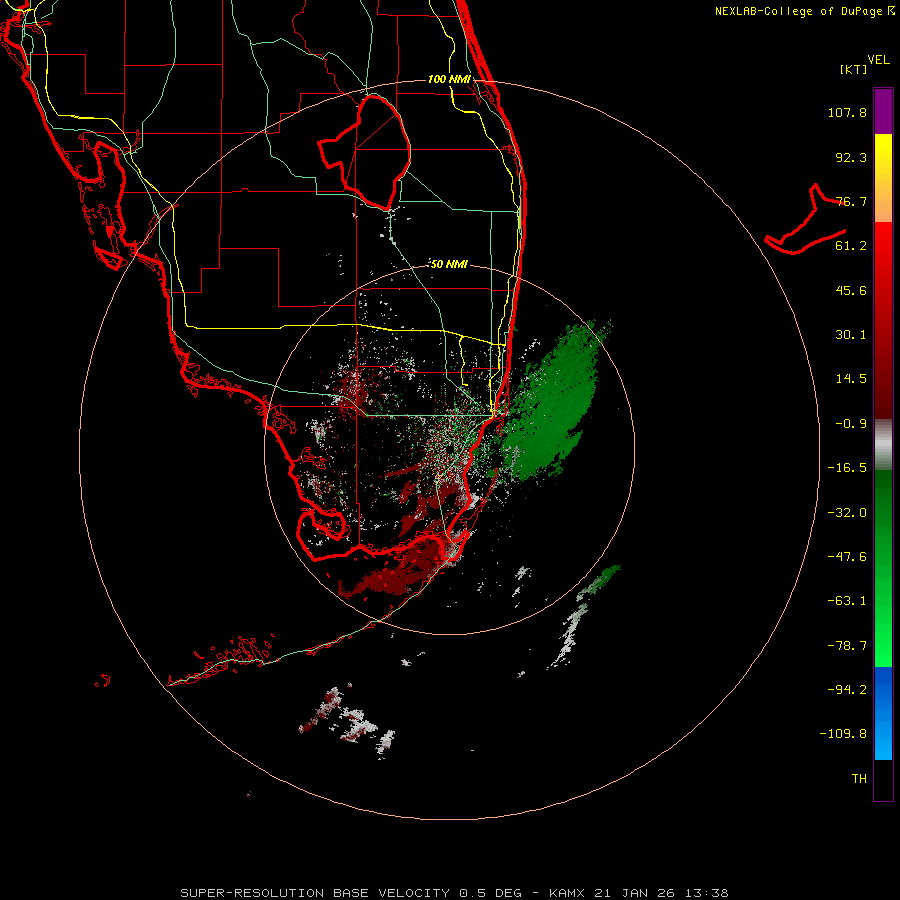
Task: Click the NEXLAB-College of DuPage credit text
Action: pyautogui.click(x=804, y=11)
